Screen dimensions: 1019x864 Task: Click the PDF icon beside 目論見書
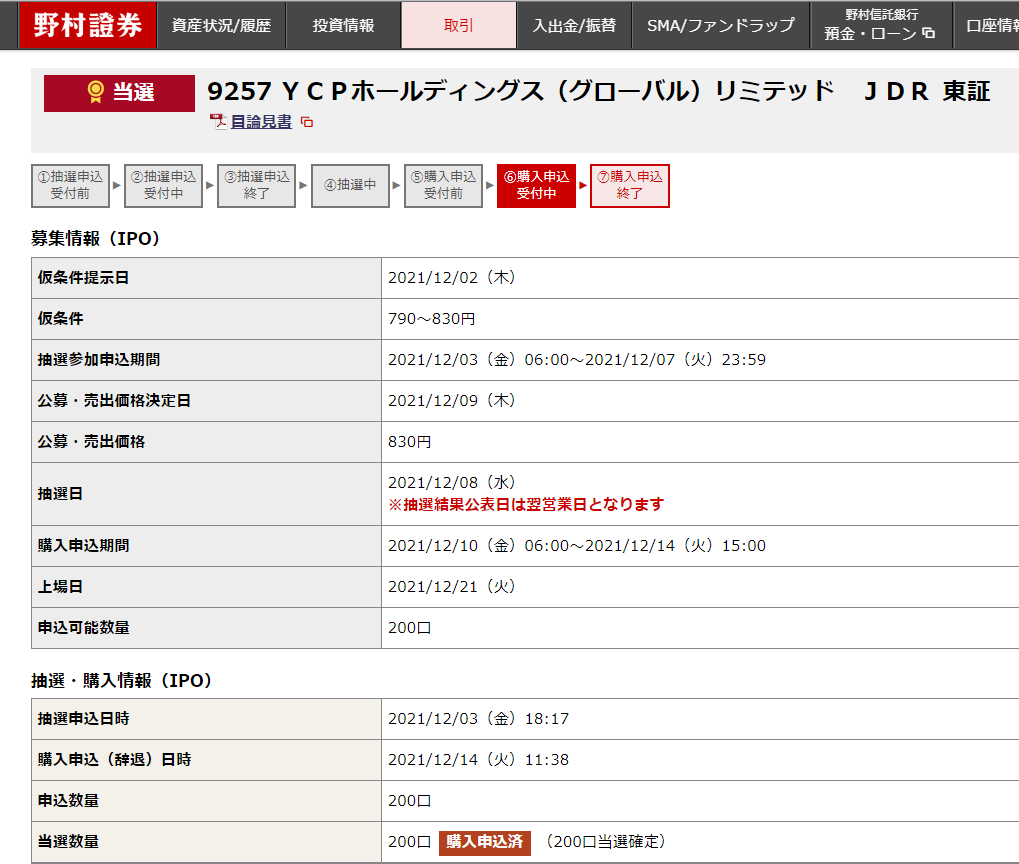click(218, 122)
